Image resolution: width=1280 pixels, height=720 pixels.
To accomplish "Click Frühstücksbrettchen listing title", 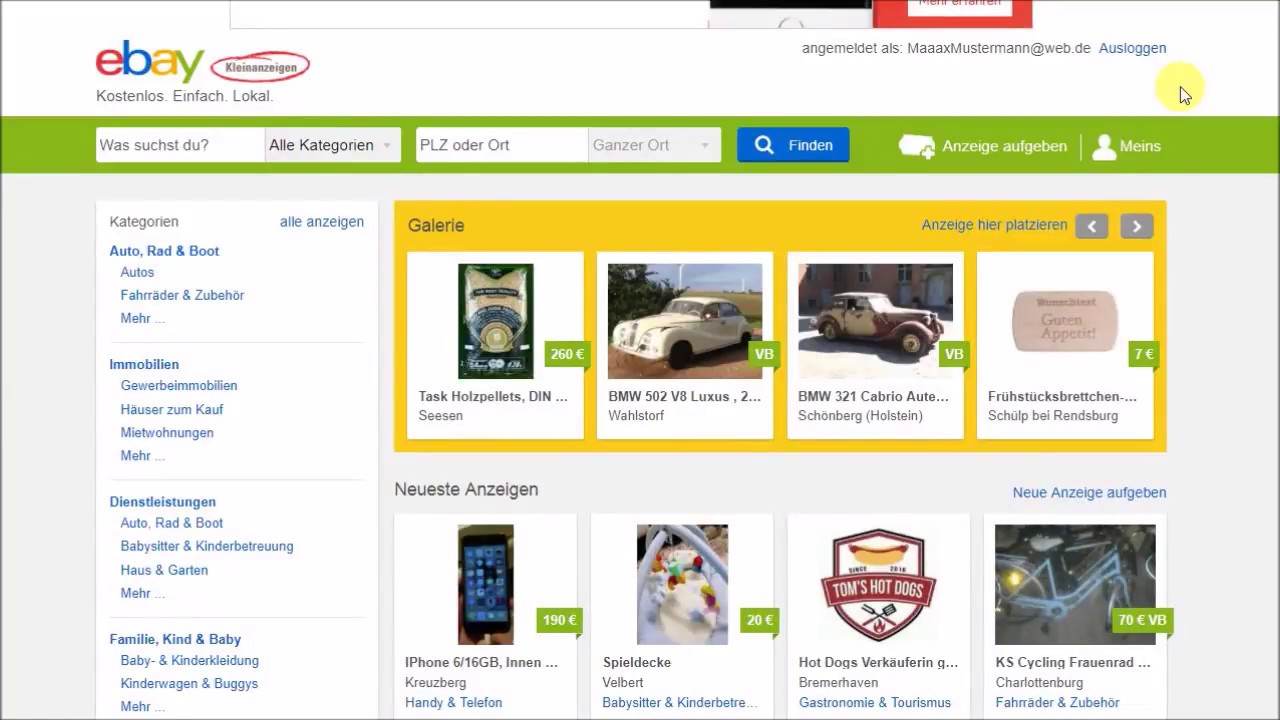I will point(1062,396).
